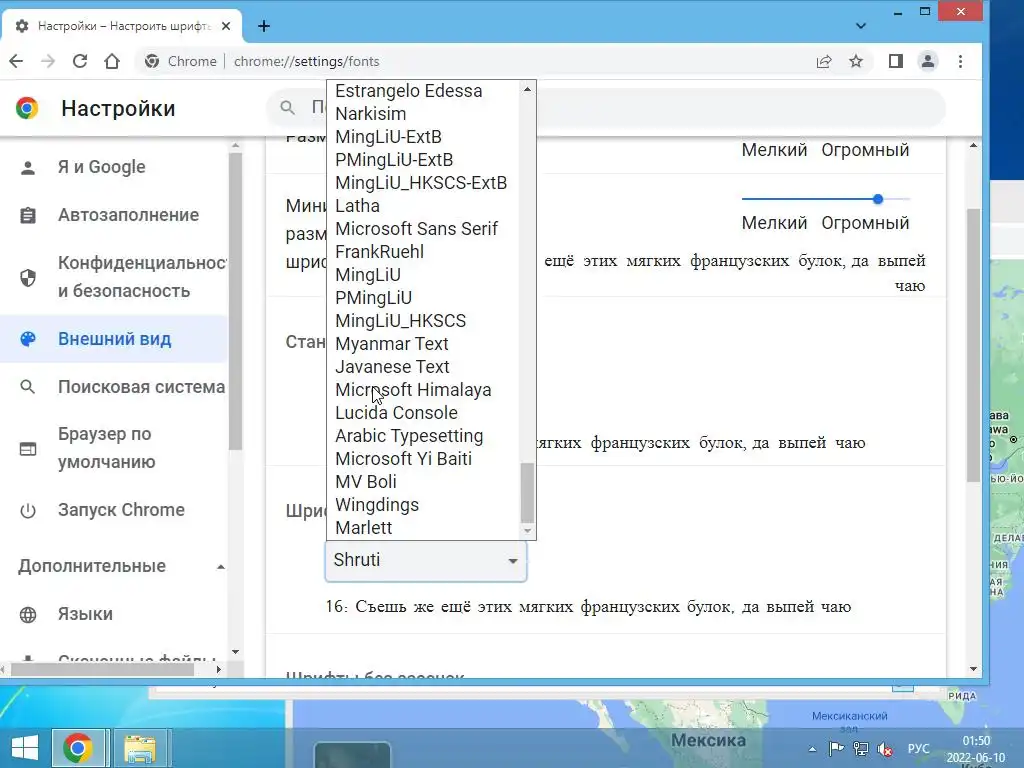The image size is (1024, 768).
Task: Click the network tray icon
Action: tap(861, 748)
